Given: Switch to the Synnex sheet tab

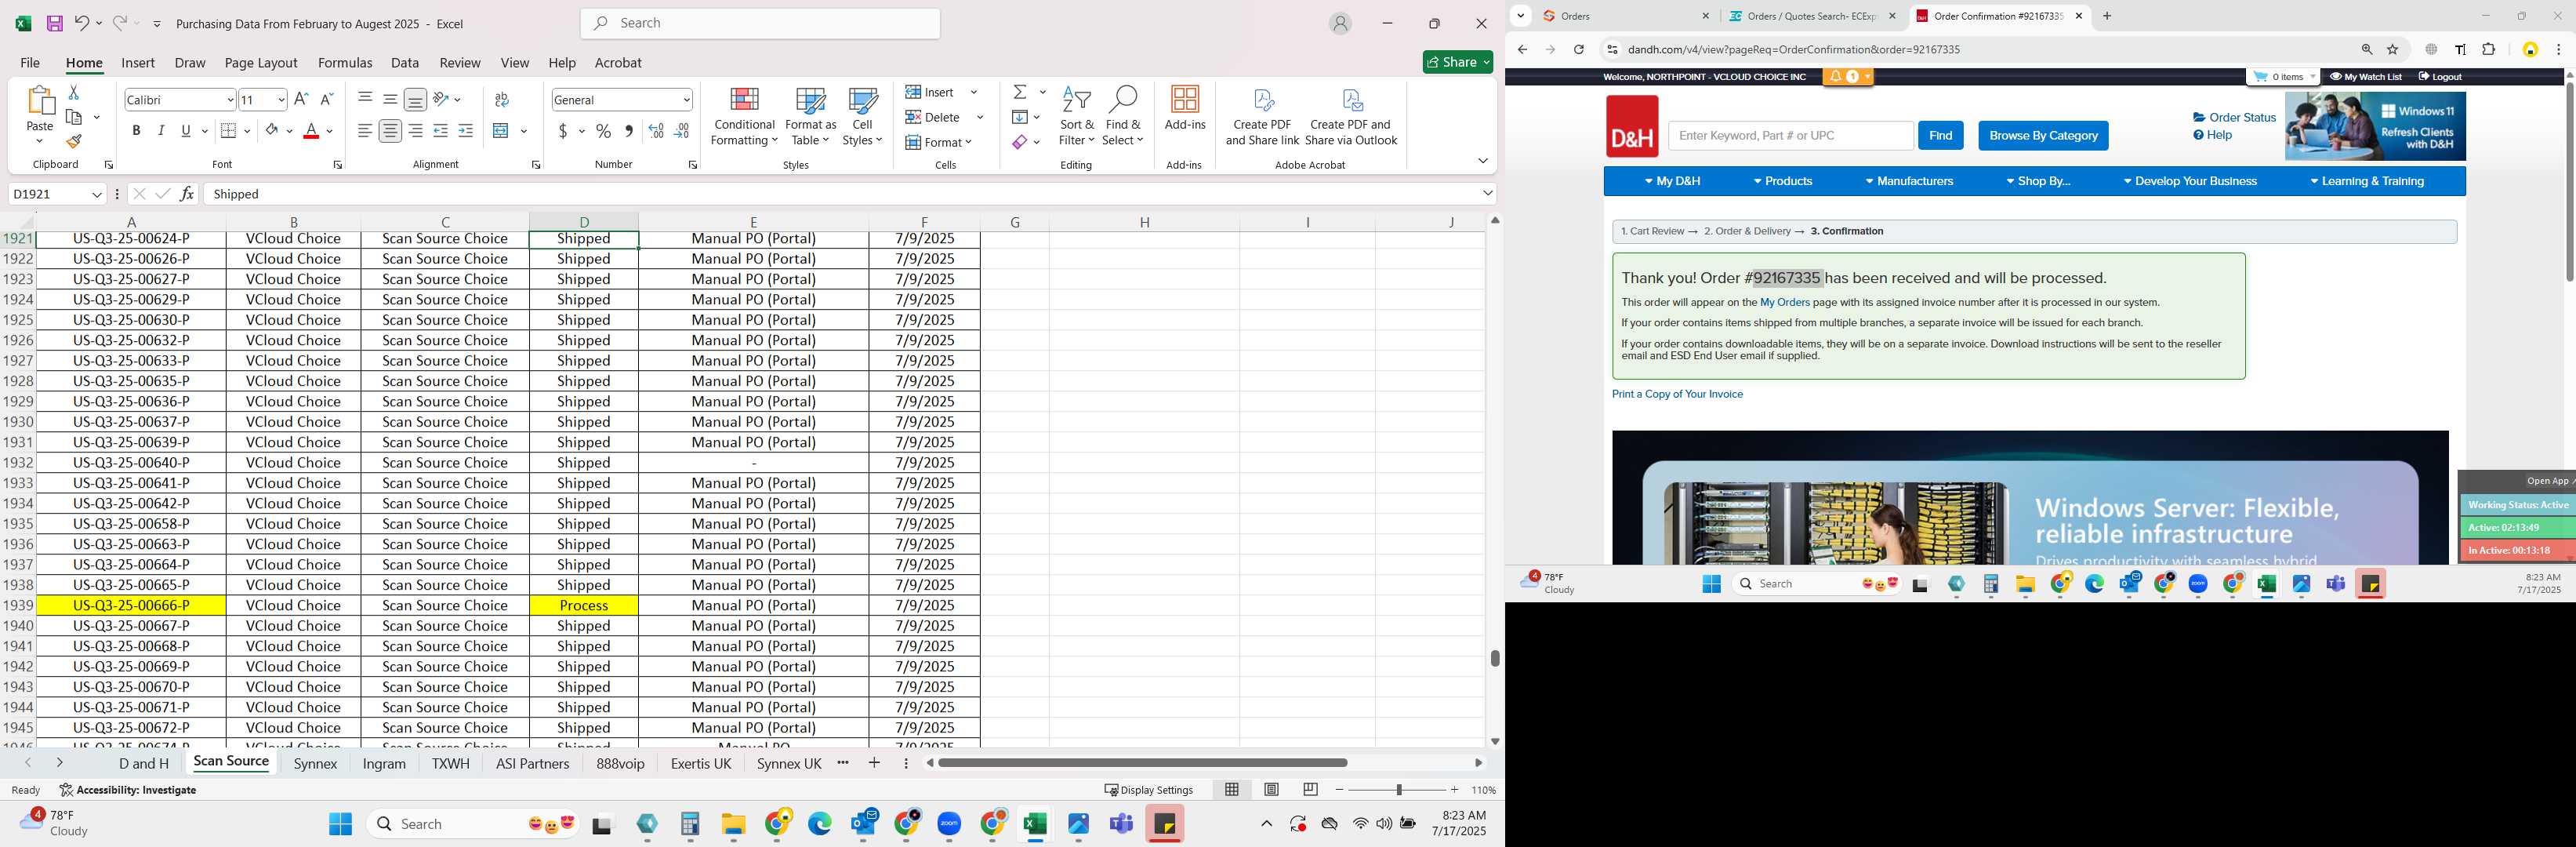Looking at the screenshot, I should tap(316, 763).
